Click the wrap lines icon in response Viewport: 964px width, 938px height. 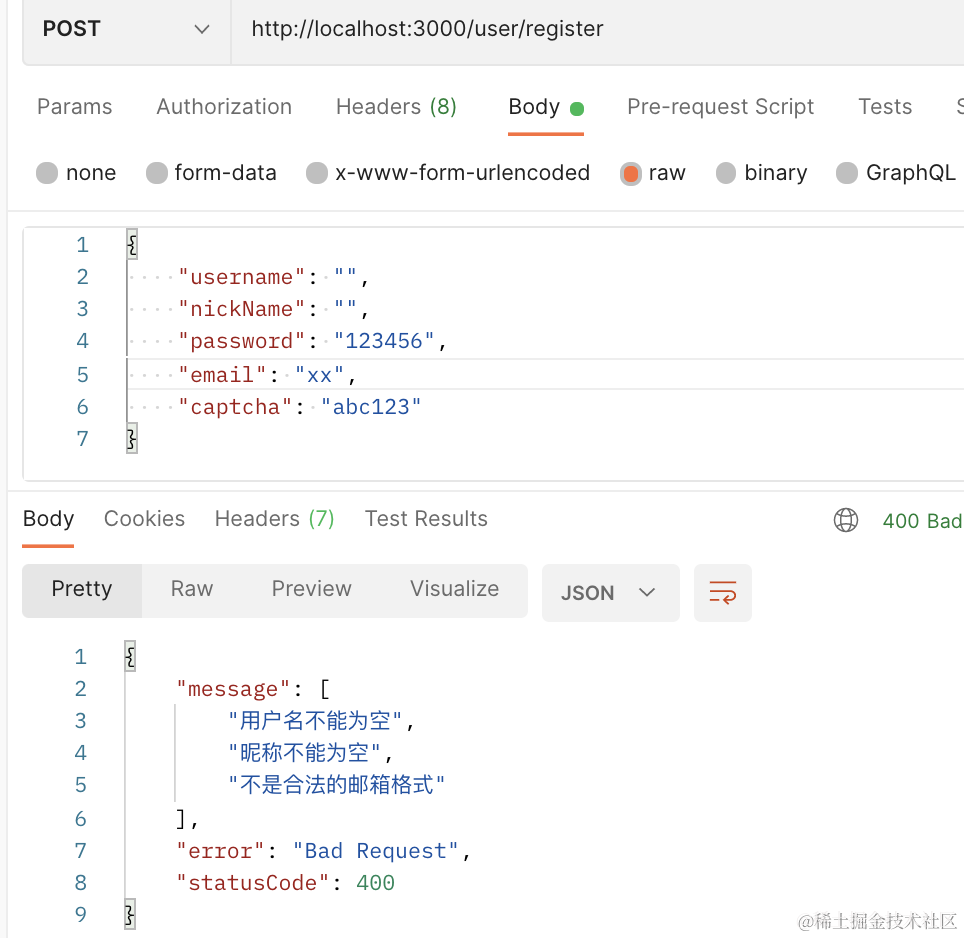coord(722,592)
